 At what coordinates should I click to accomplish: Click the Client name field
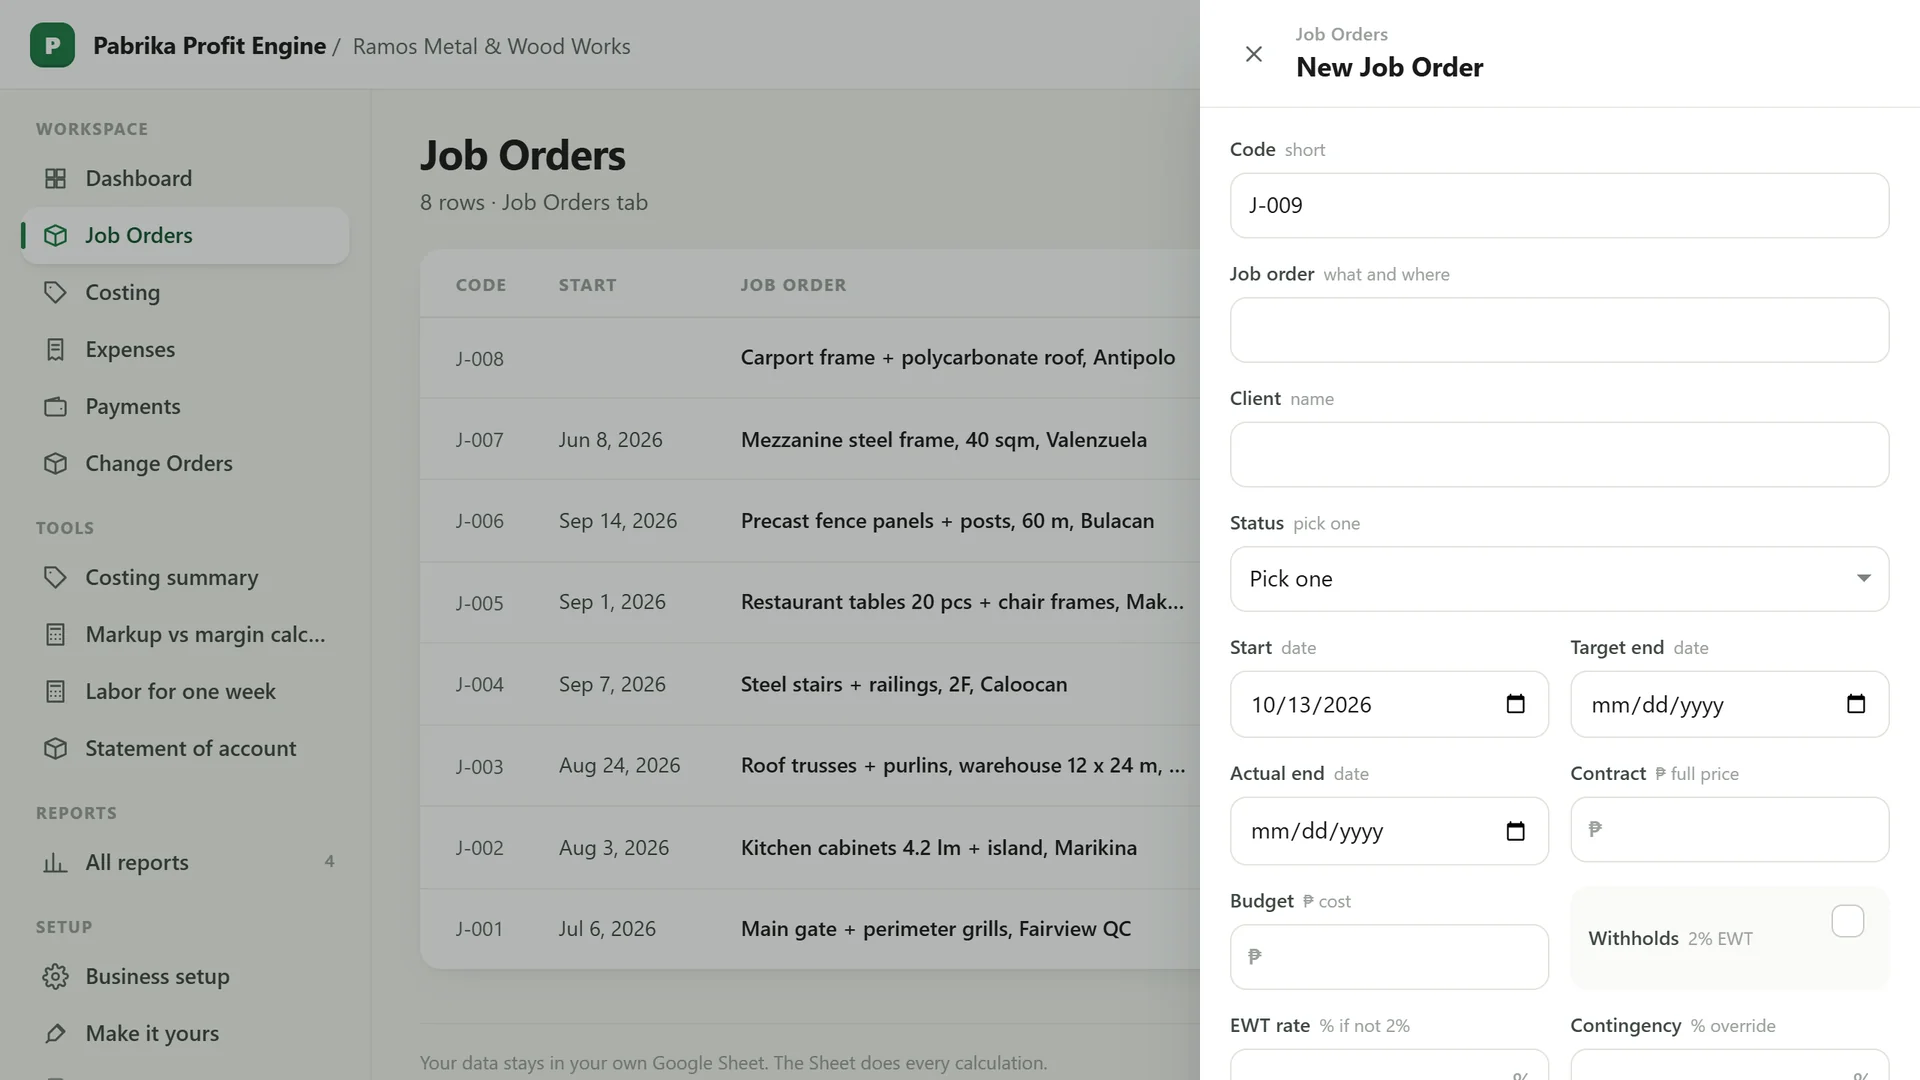[1559, 454]
